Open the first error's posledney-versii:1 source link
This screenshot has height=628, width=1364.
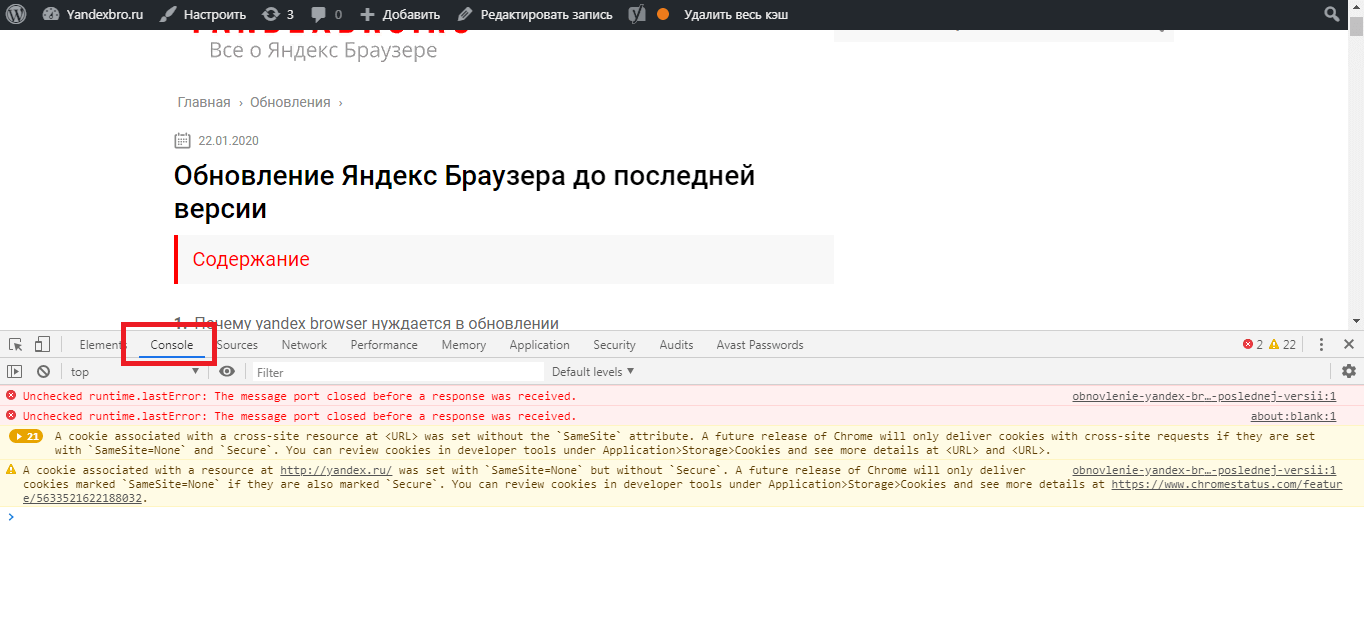point(1204,396)
